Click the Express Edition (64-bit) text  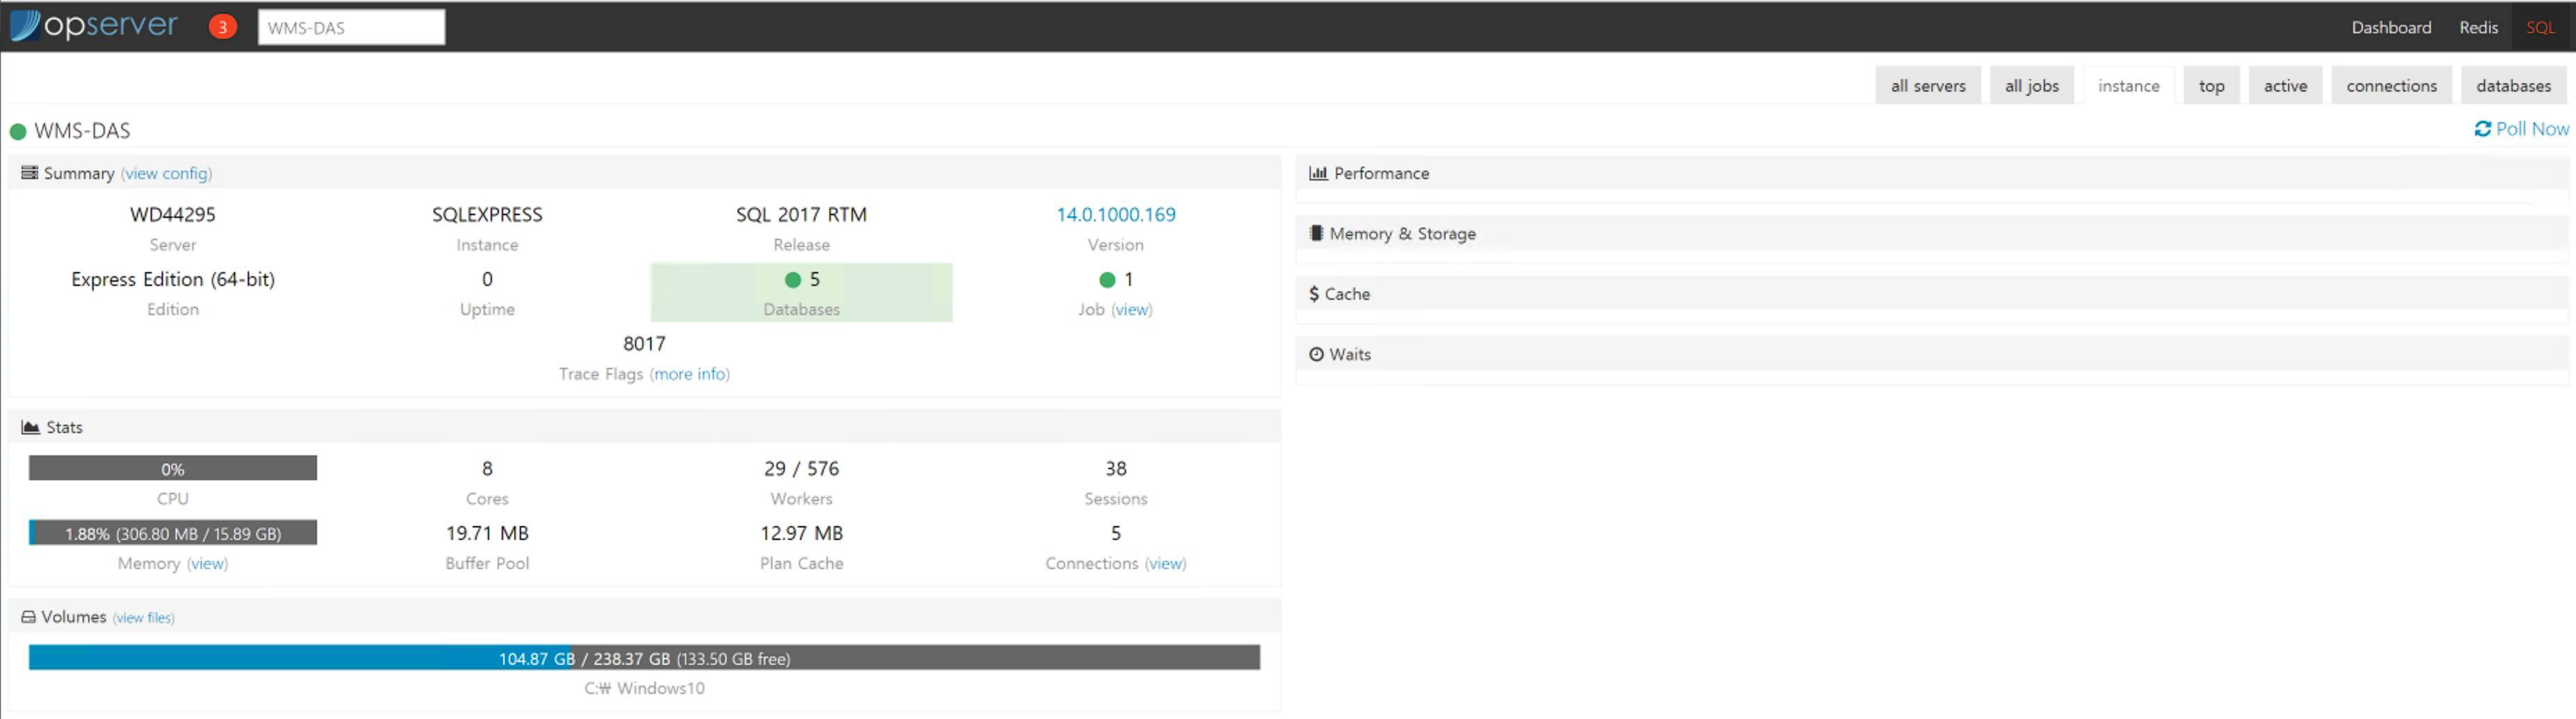click(x=173, y=280)
